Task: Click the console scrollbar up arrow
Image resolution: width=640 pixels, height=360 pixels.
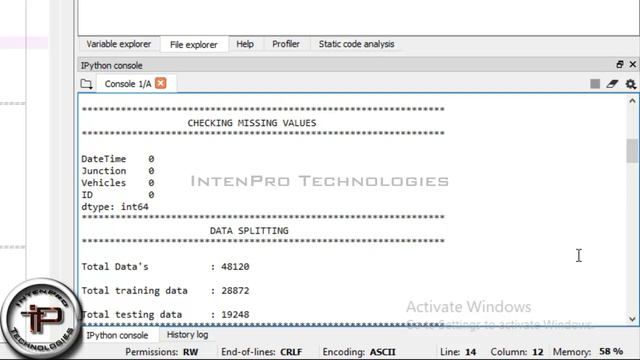Action: pyautogui.click(x=632, y=101)
